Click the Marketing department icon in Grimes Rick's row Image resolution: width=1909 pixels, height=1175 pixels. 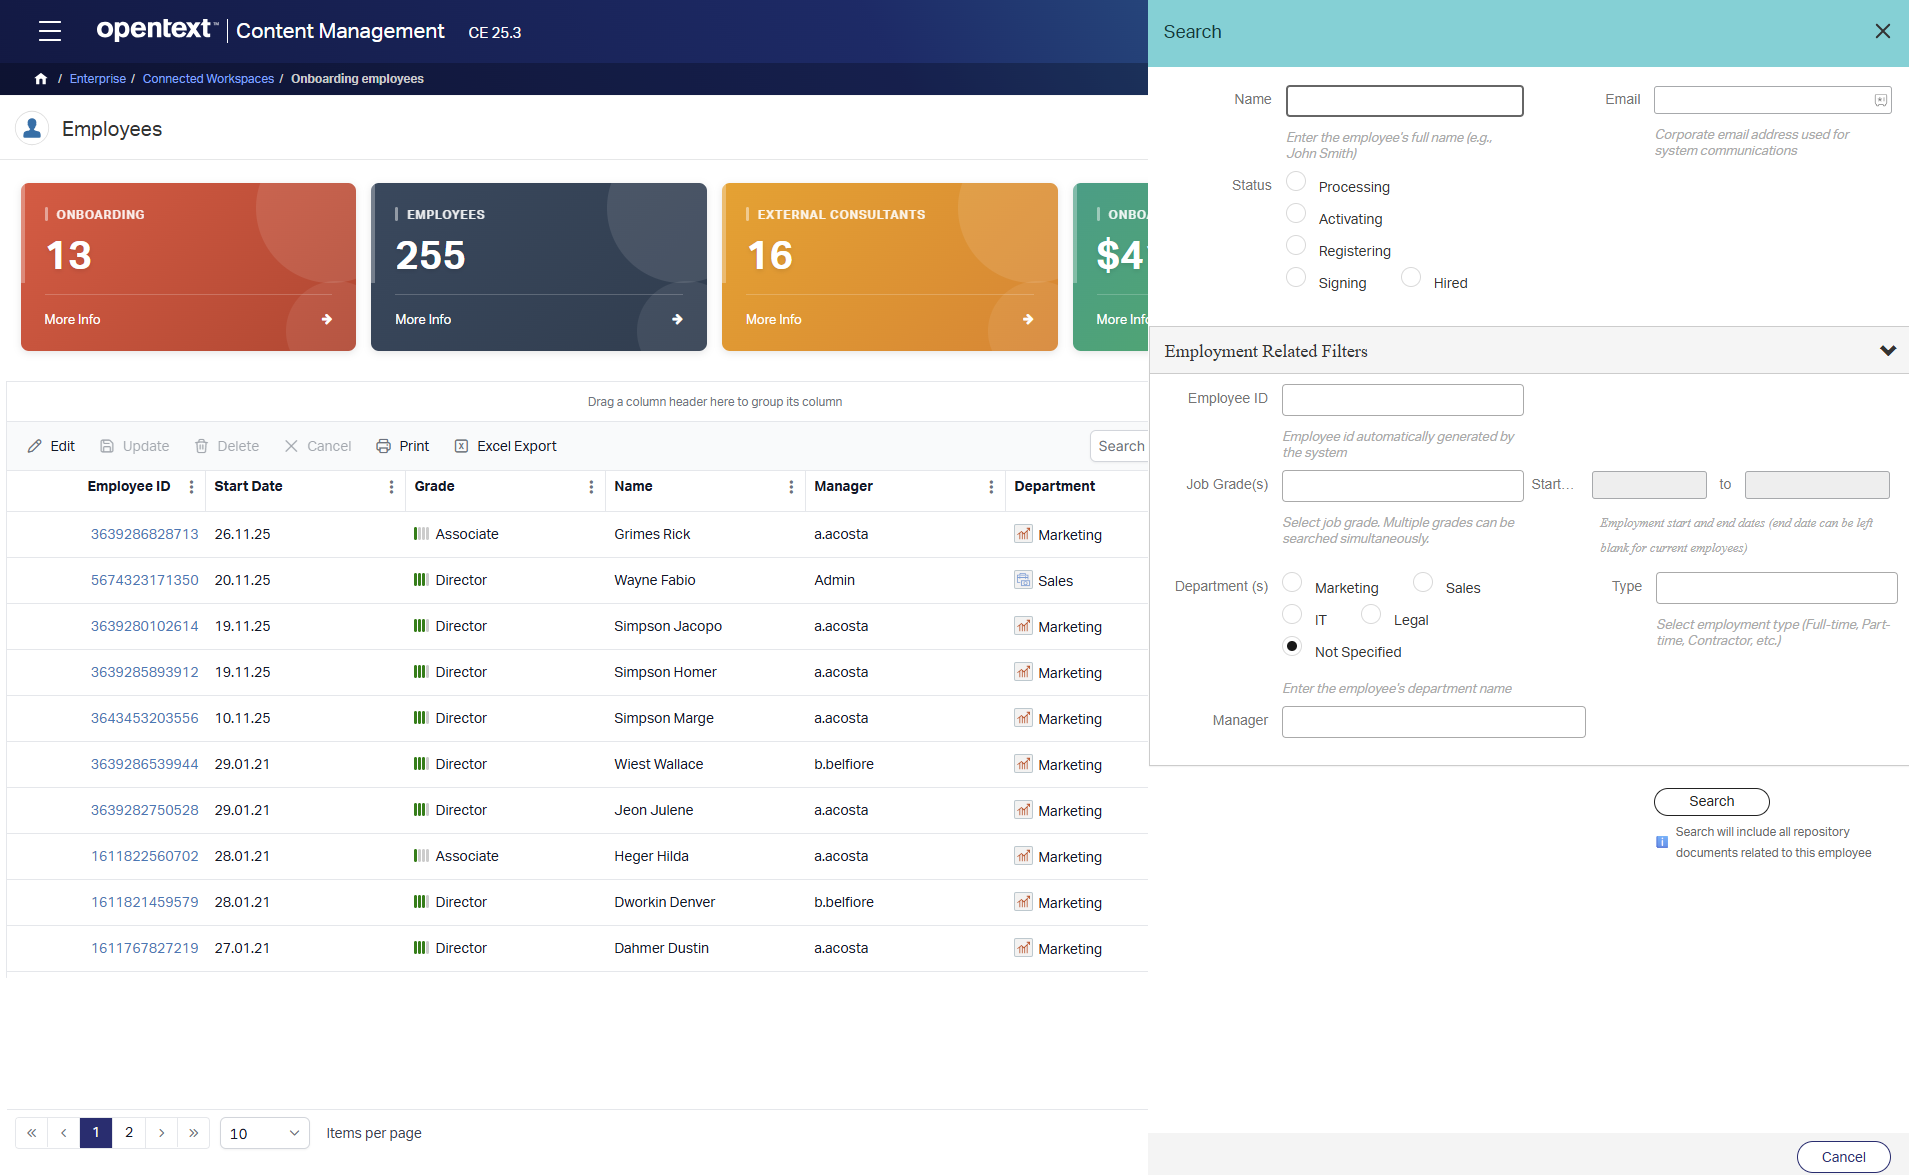[1022, 534]
